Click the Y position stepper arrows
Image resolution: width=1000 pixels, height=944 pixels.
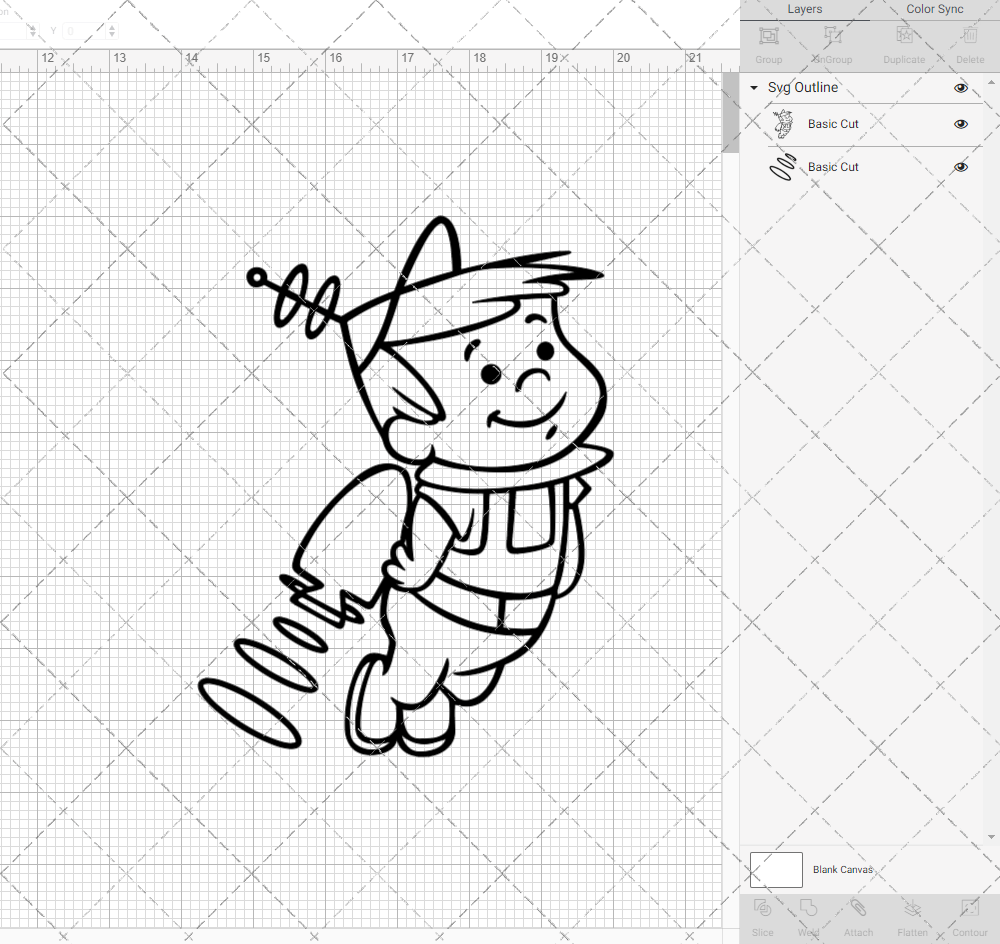[x=112, y=31]
